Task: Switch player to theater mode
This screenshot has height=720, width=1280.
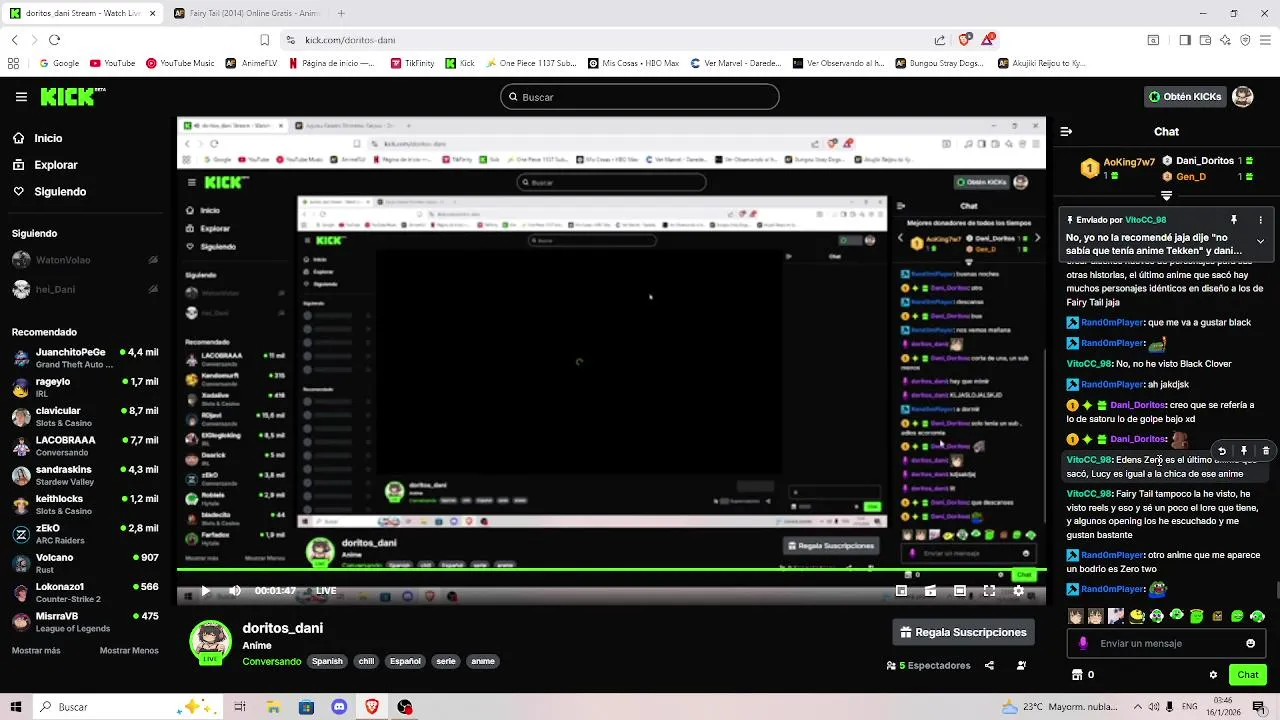Action: [x=959, y=591]
